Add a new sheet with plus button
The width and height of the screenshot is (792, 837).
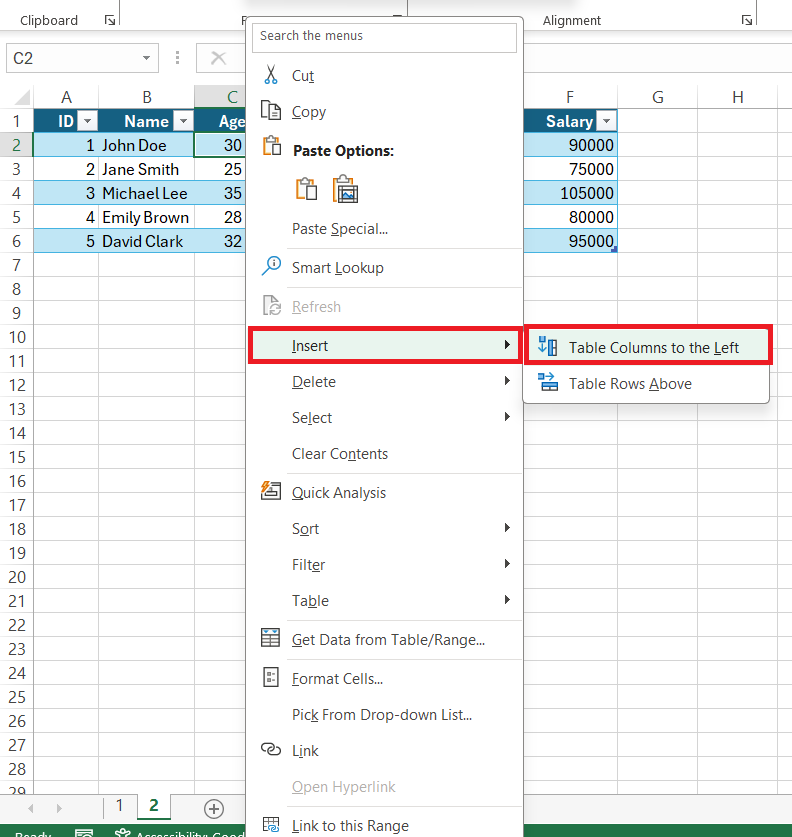tap(213, 807)
